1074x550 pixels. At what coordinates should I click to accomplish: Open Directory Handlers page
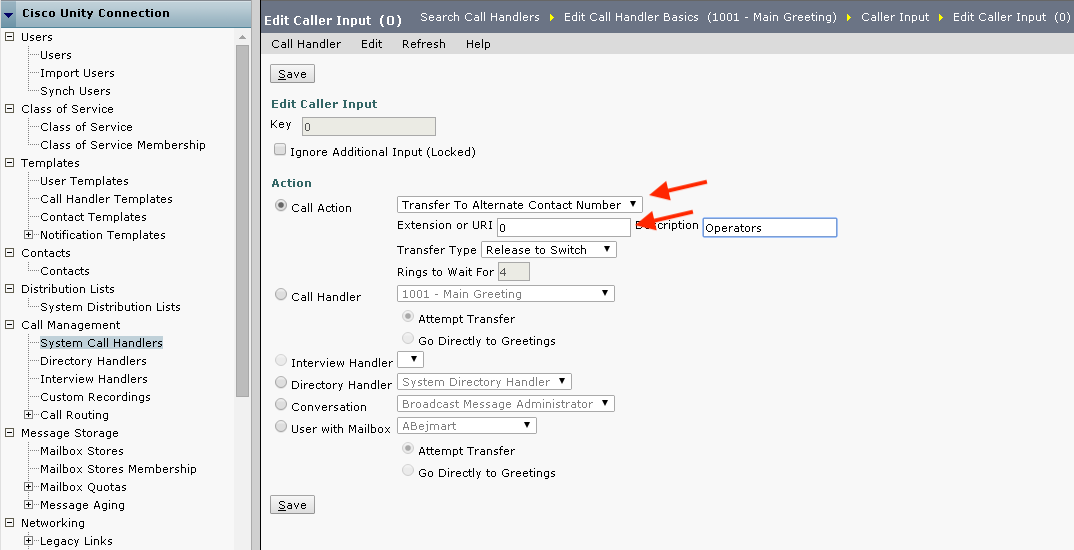click(x=93, y=361)
